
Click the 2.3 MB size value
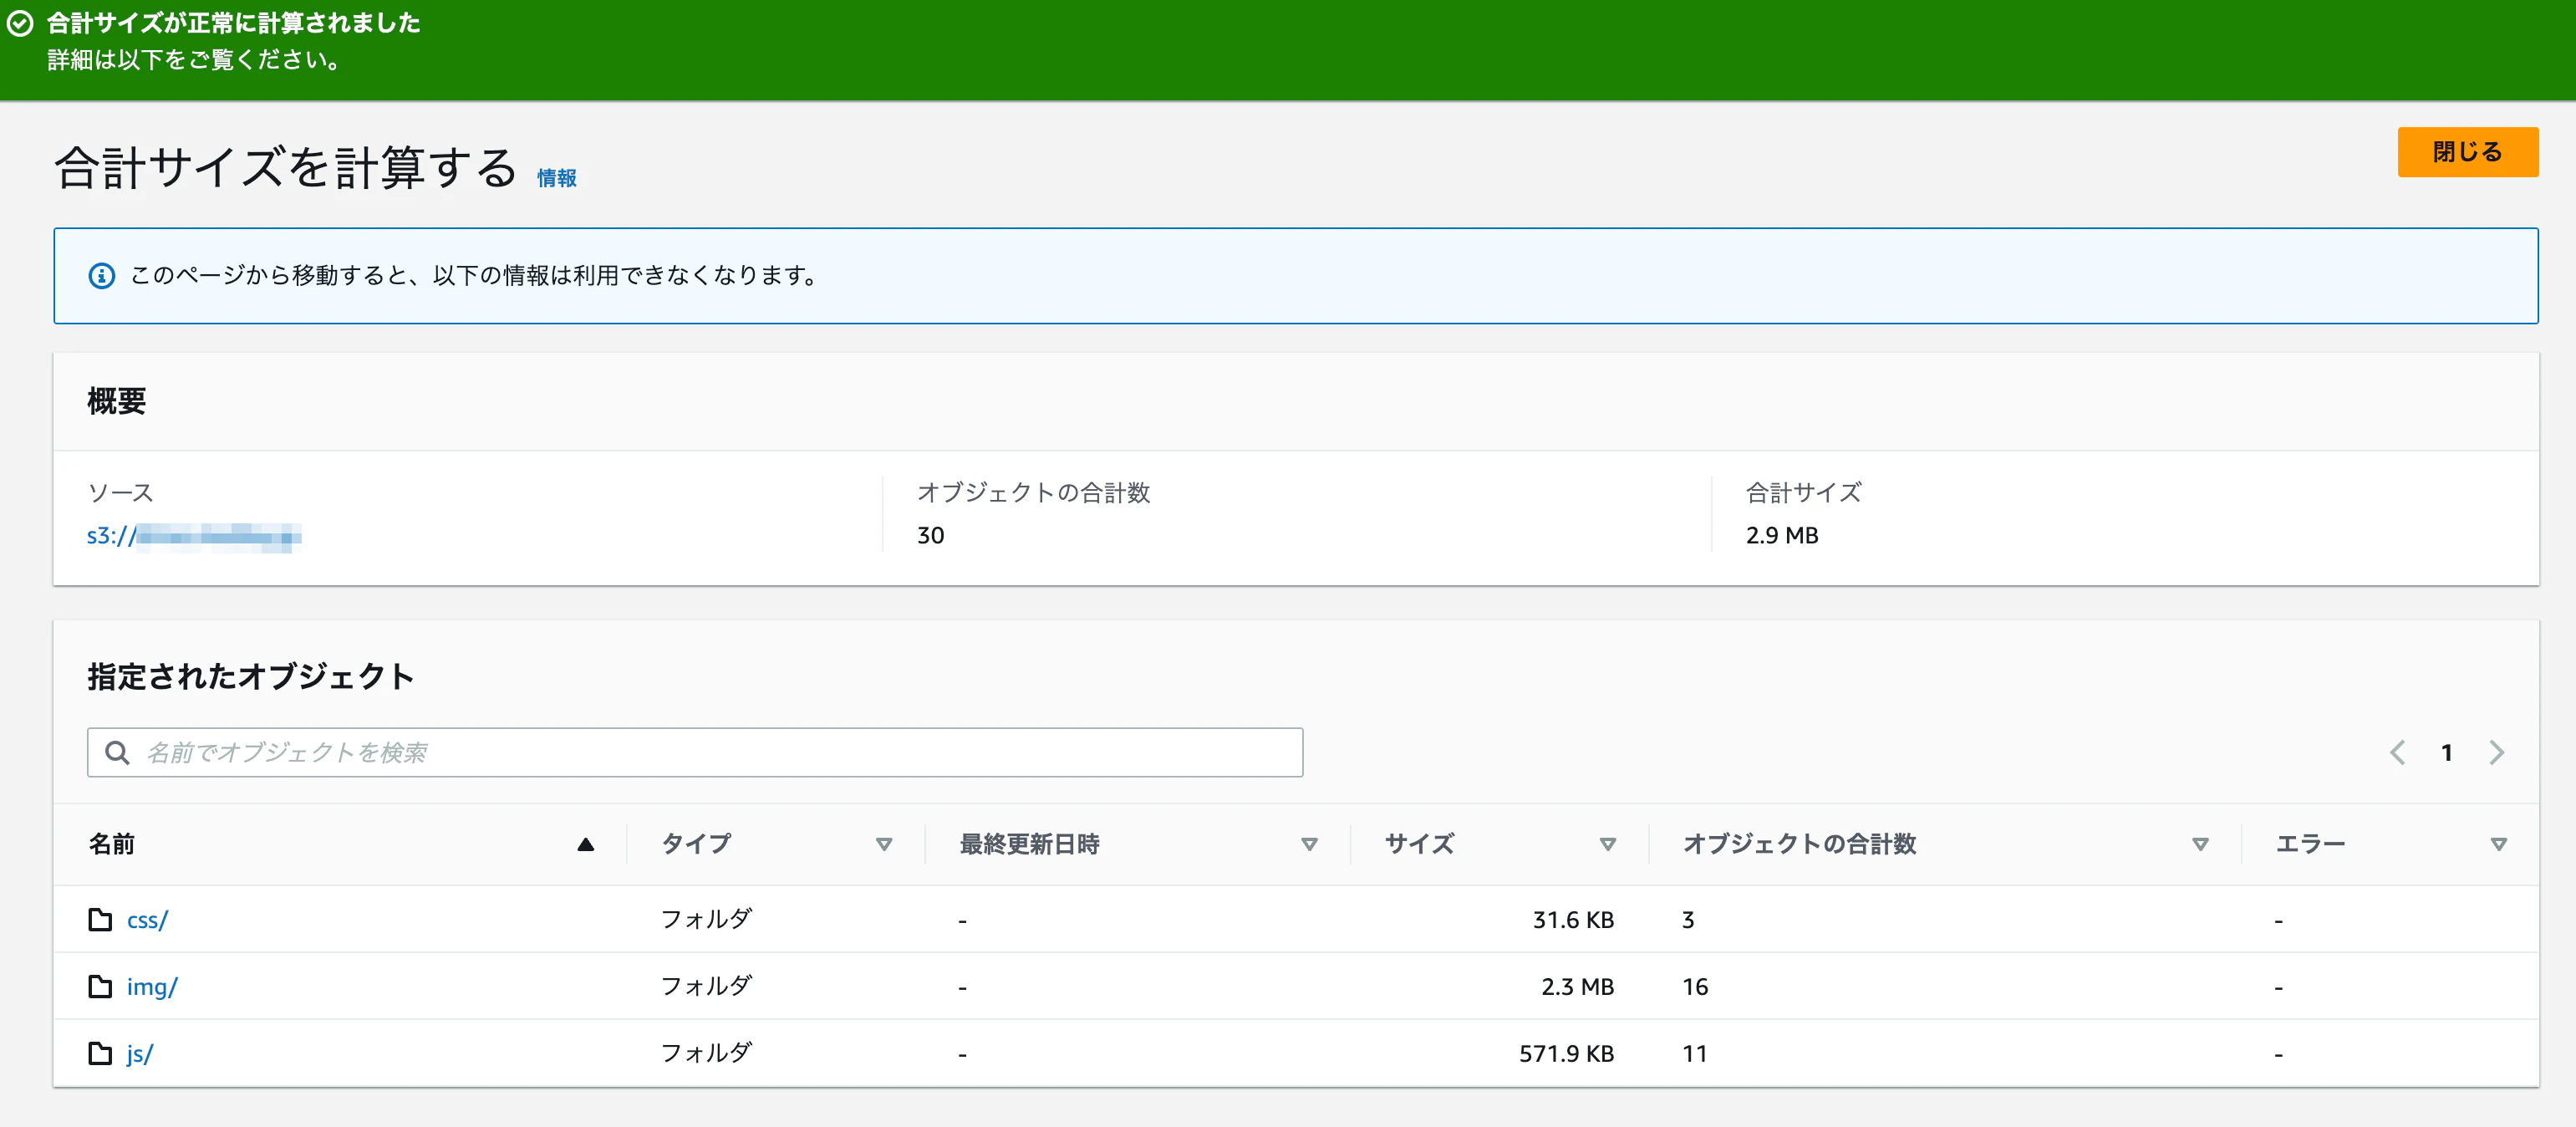tap(1577, 987)
